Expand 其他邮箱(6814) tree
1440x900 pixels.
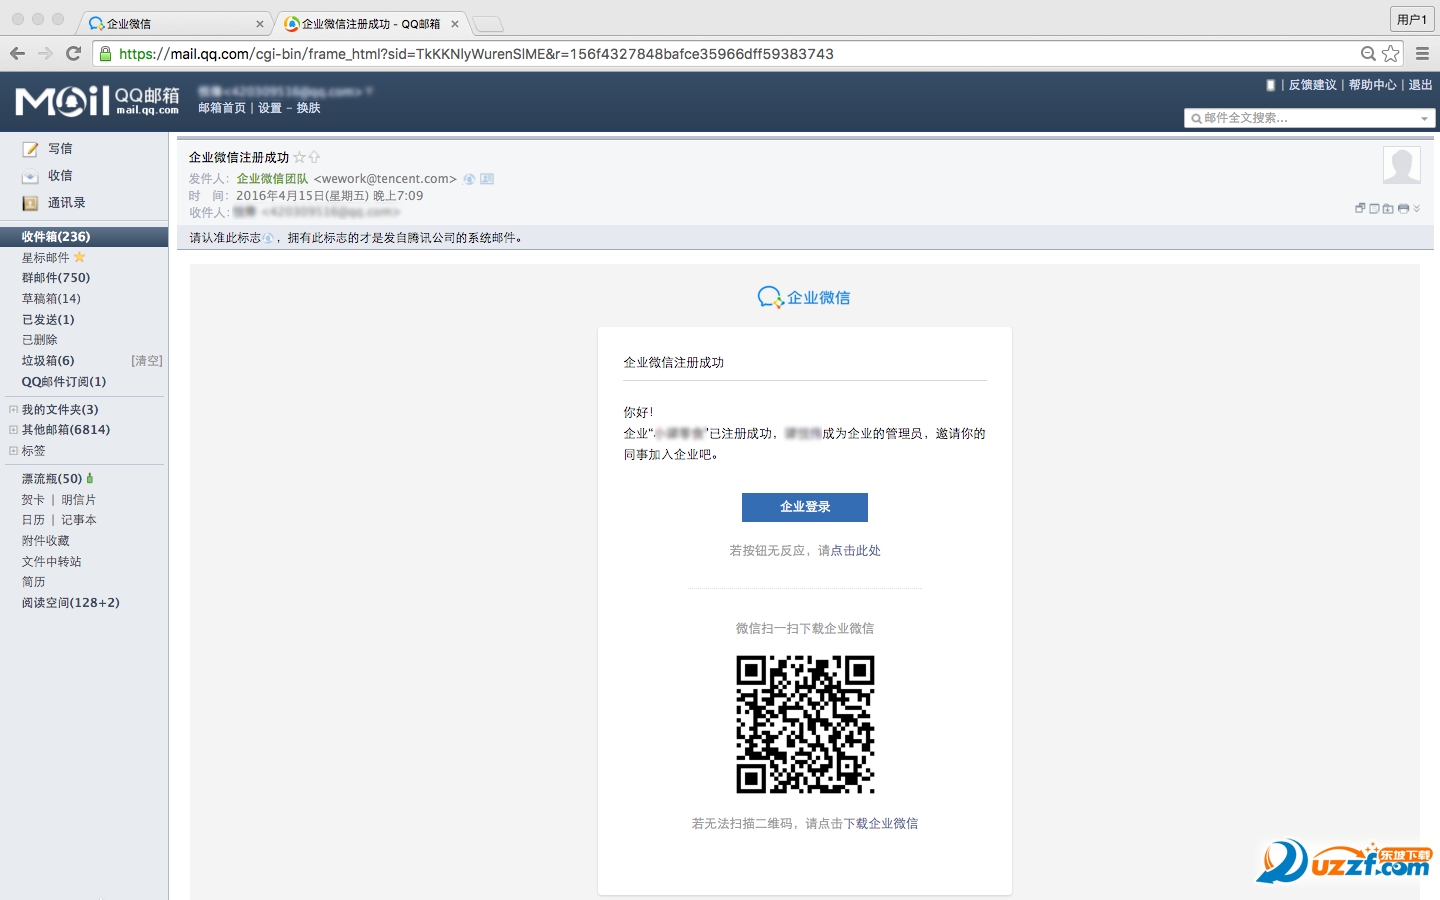point(13,430)
